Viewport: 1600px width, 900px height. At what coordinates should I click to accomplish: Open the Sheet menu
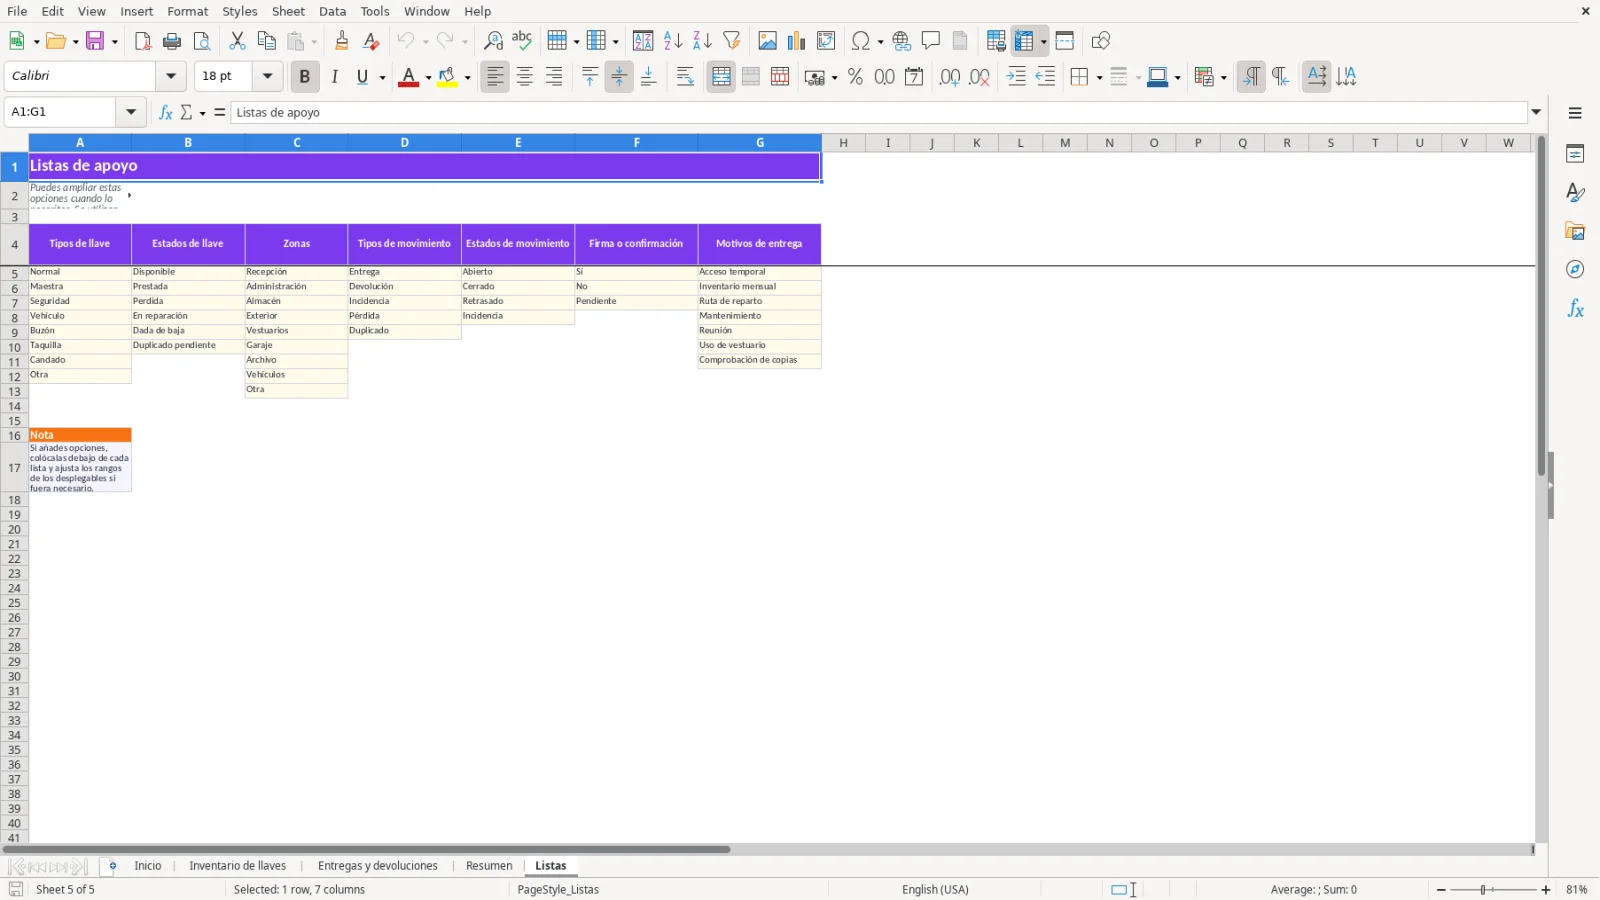[288, 11]
